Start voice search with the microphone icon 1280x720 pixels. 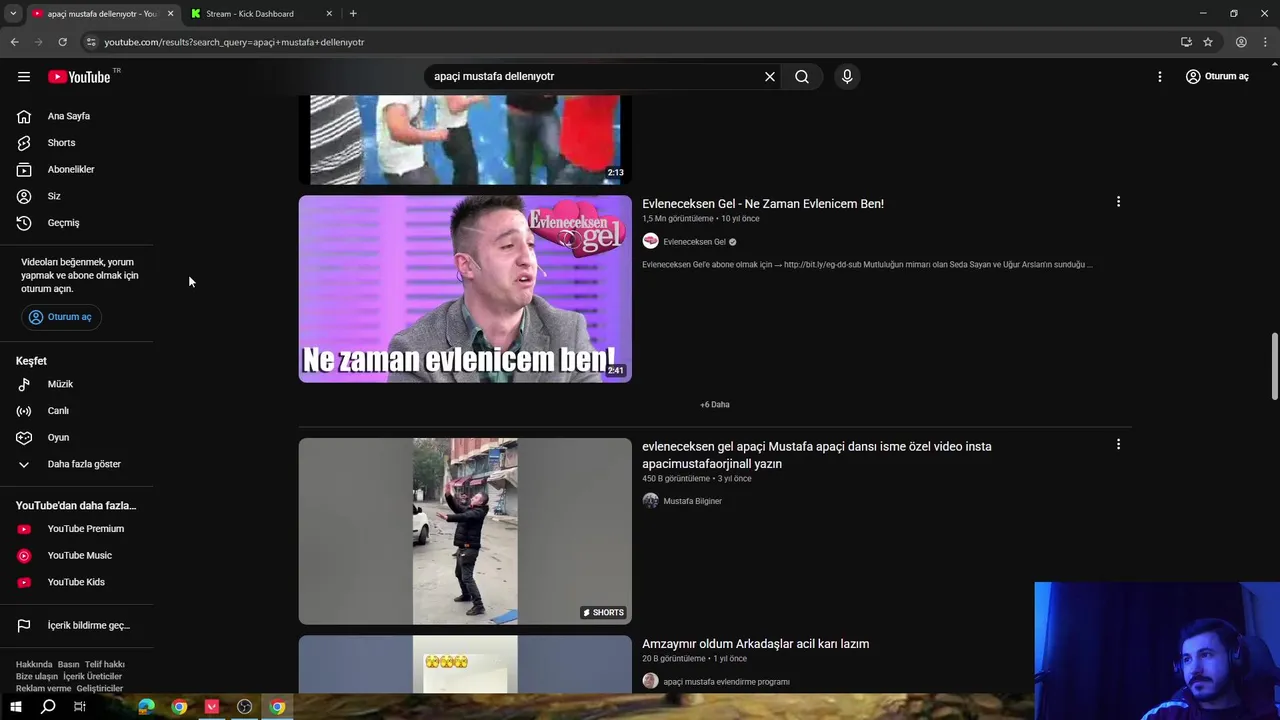[847, 77]
